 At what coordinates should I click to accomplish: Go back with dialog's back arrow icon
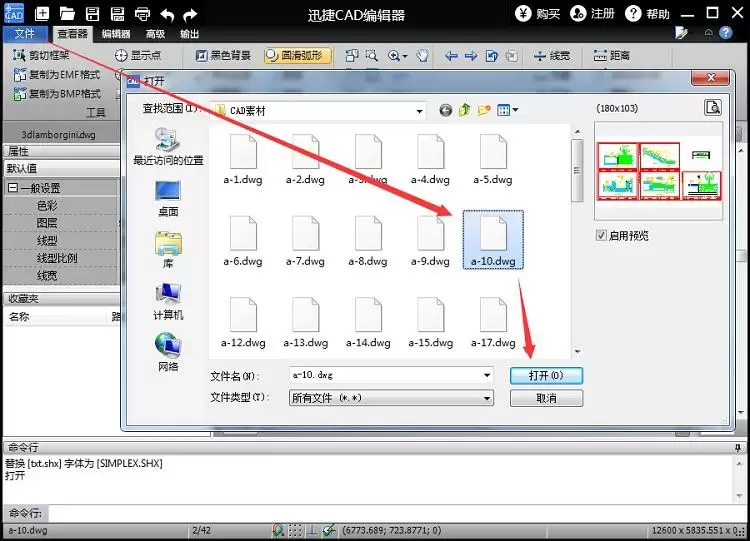[445, 110]
